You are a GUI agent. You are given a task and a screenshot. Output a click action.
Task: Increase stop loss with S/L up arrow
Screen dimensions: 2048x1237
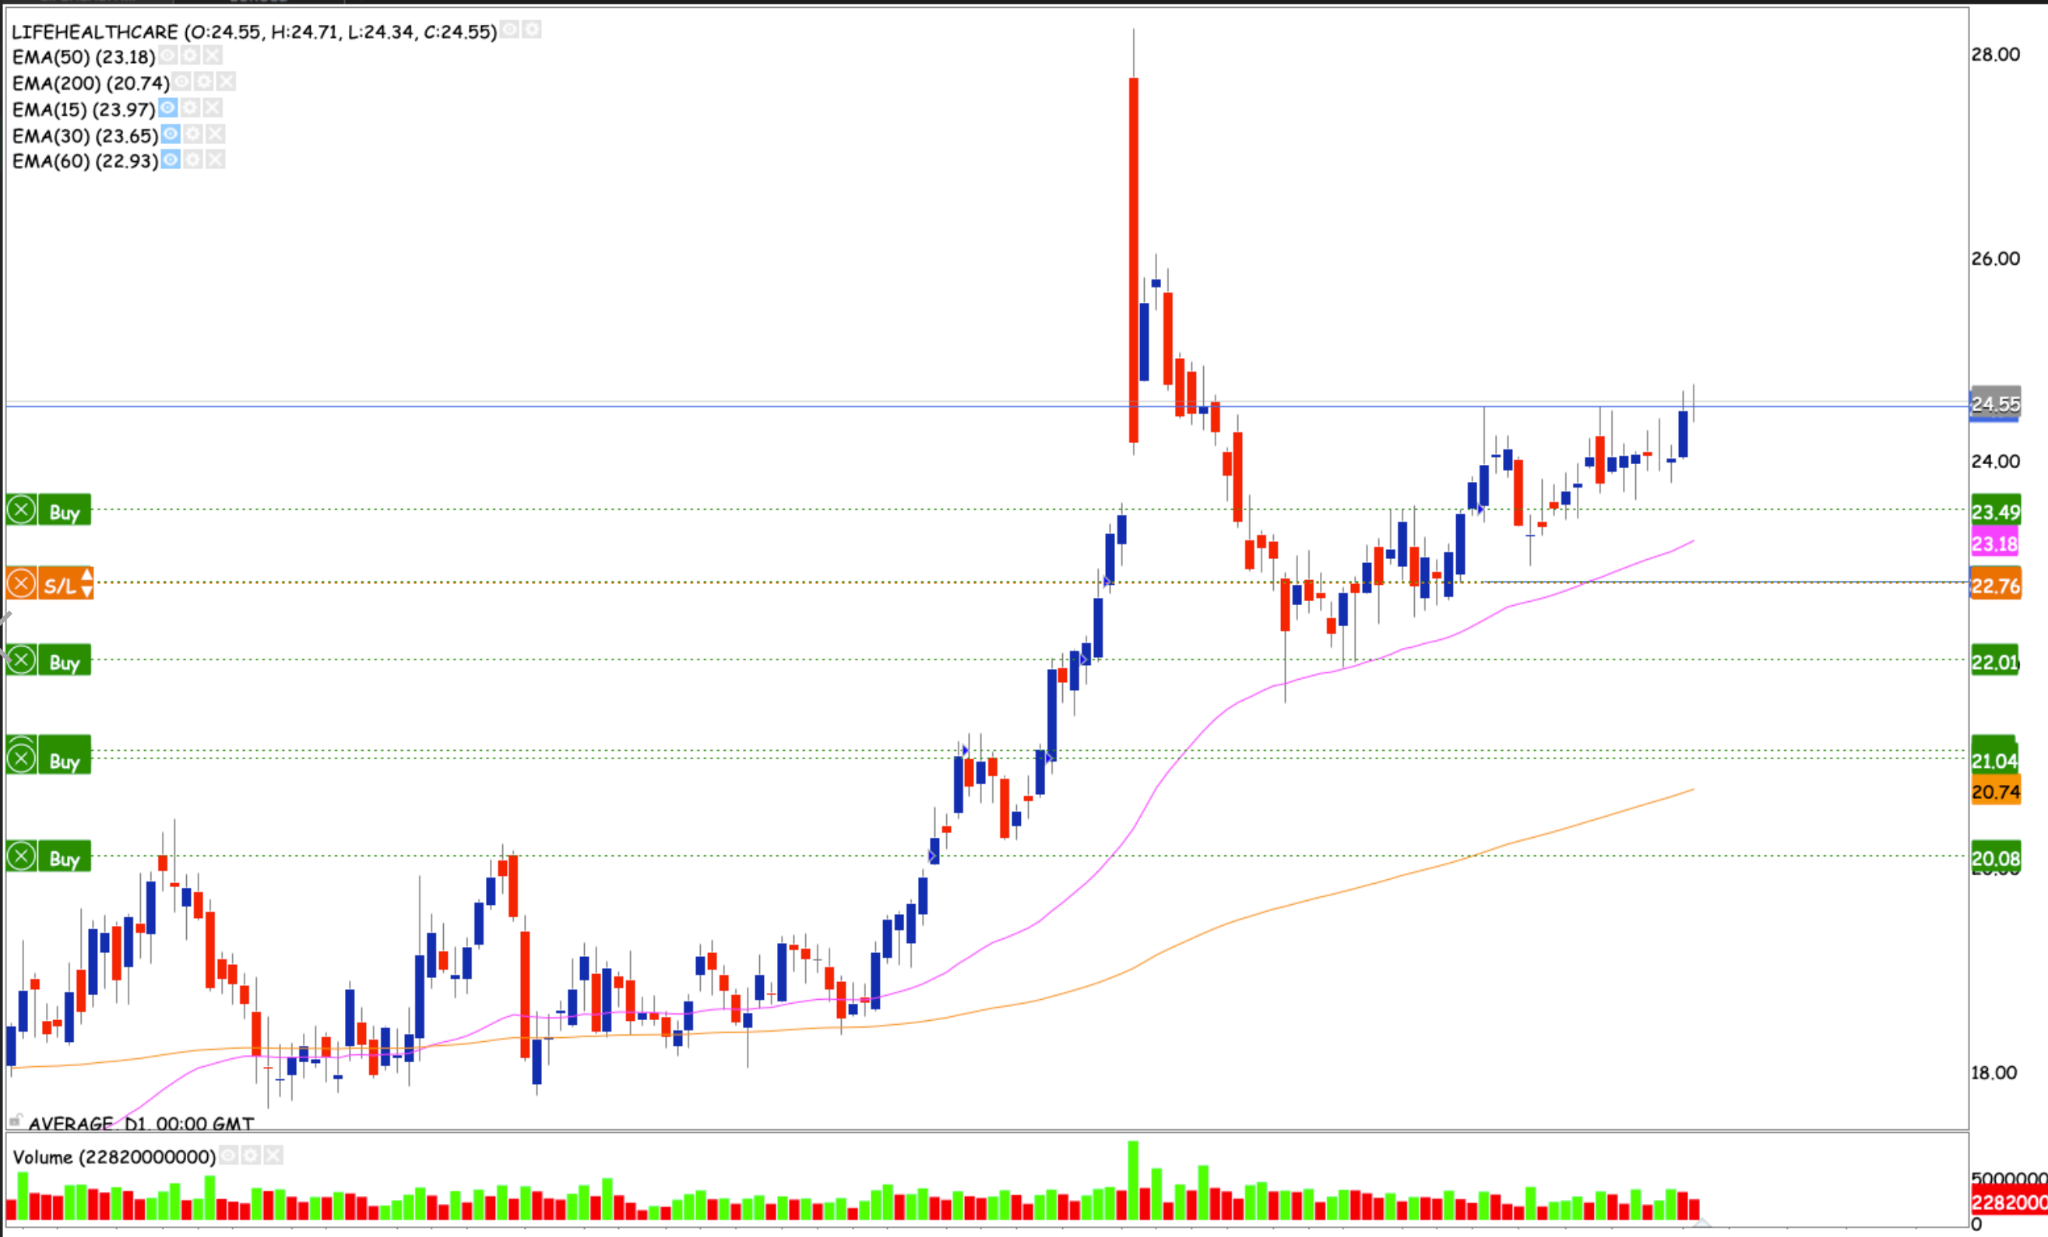point(87,576)
